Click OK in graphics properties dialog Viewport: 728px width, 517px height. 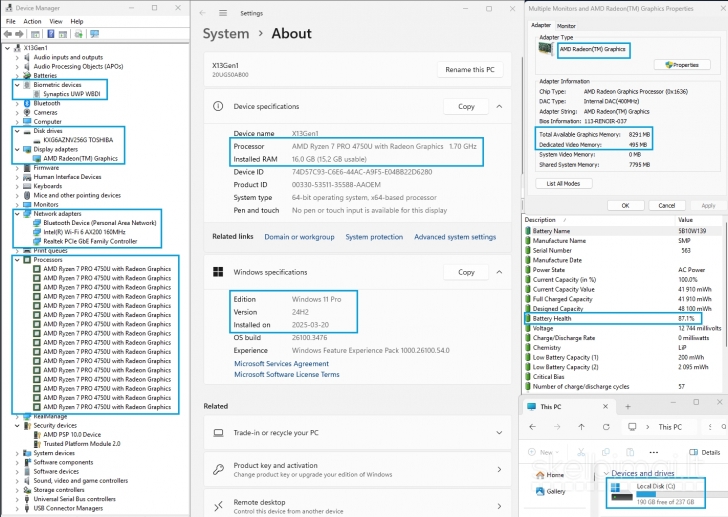pyautogui.click(x=625, y=206)
